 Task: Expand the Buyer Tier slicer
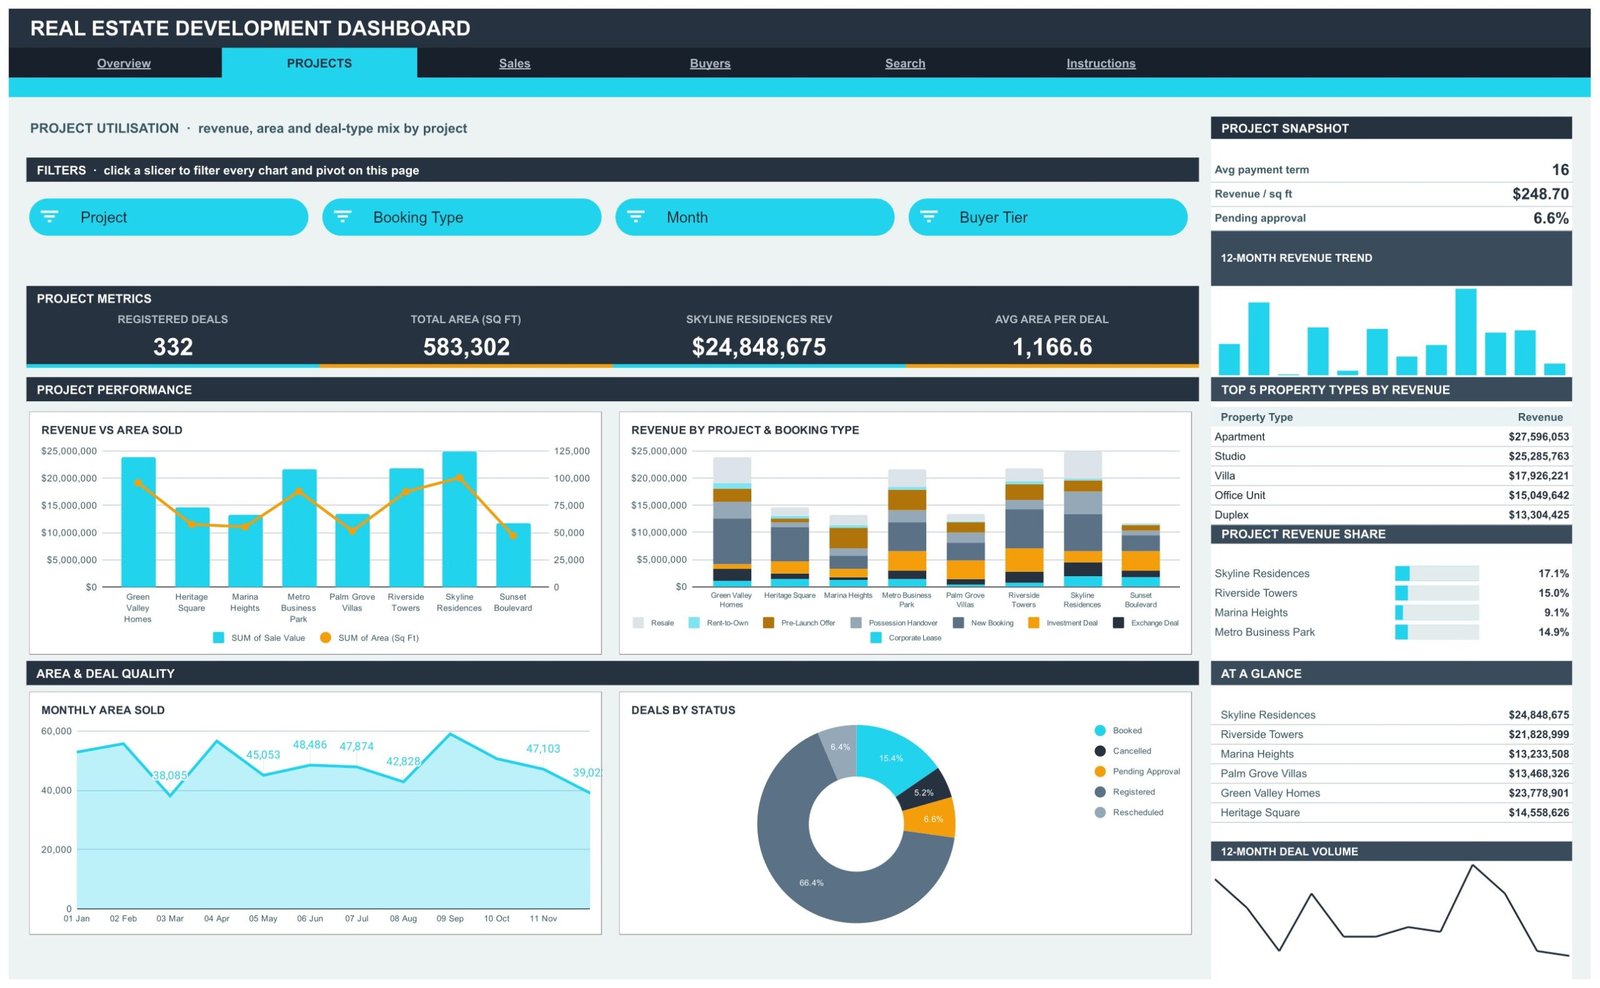[x=1048, y=217]
